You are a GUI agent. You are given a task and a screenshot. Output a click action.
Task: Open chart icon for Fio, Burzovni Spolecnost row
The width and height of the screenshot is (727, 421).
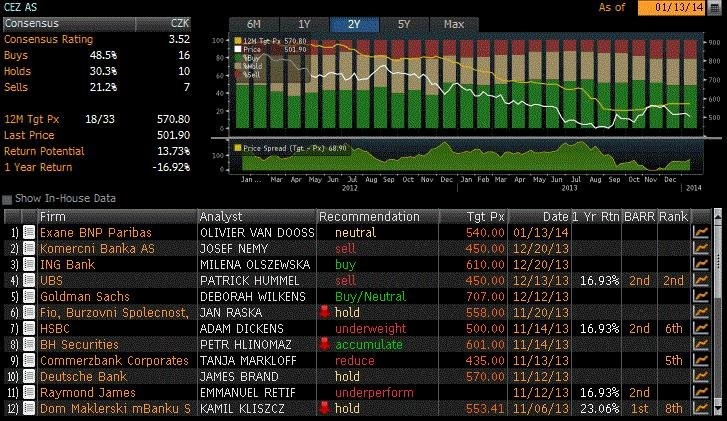701,313
